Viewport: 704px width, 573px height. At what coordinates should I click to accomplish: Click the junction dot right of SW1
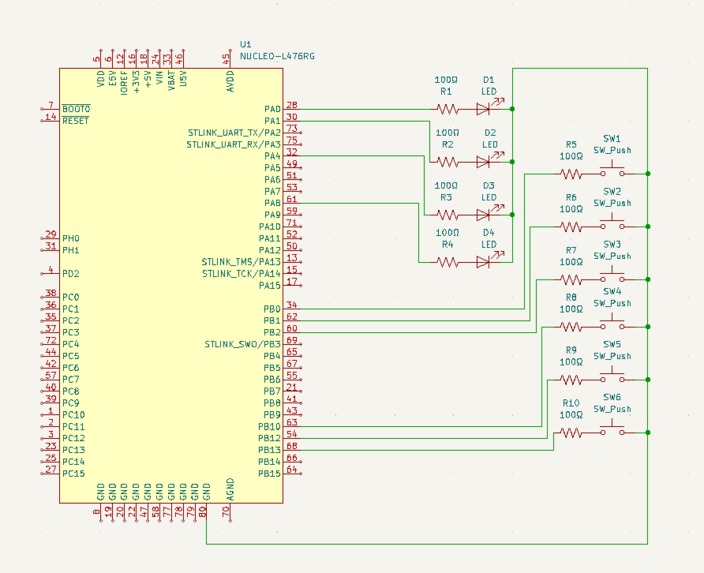click(648, 173)
